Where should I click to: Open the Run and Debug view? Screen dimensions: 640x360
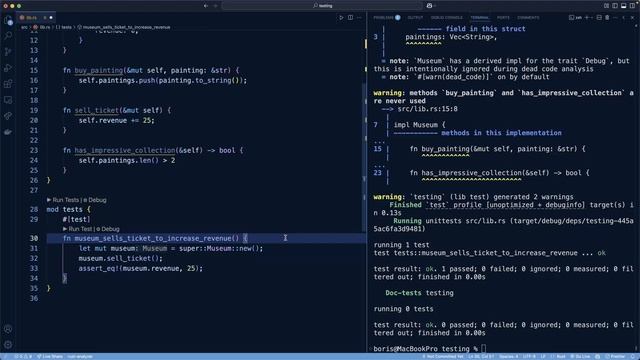click(8, 68)
